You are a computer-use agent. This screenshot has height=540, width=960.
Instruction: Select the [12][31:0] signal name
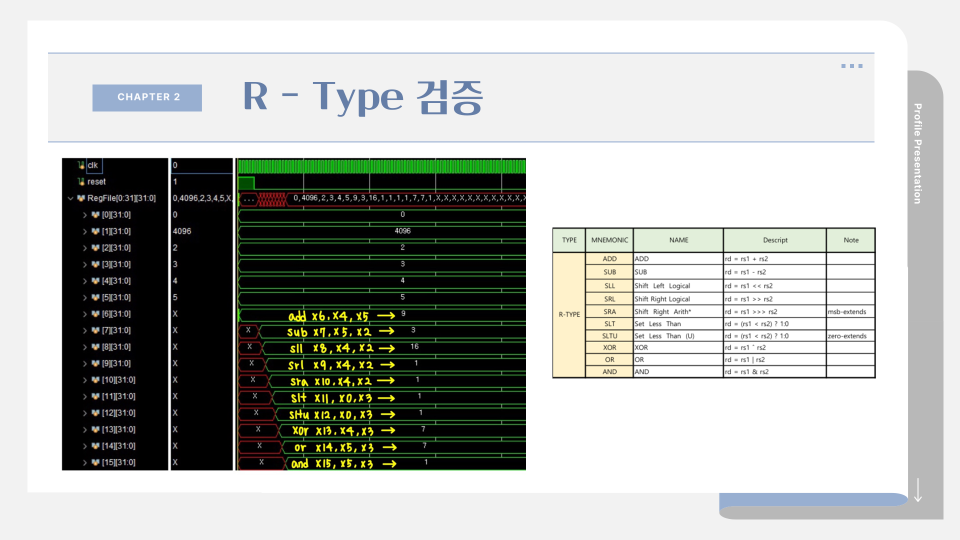click(x=118, y=413)
